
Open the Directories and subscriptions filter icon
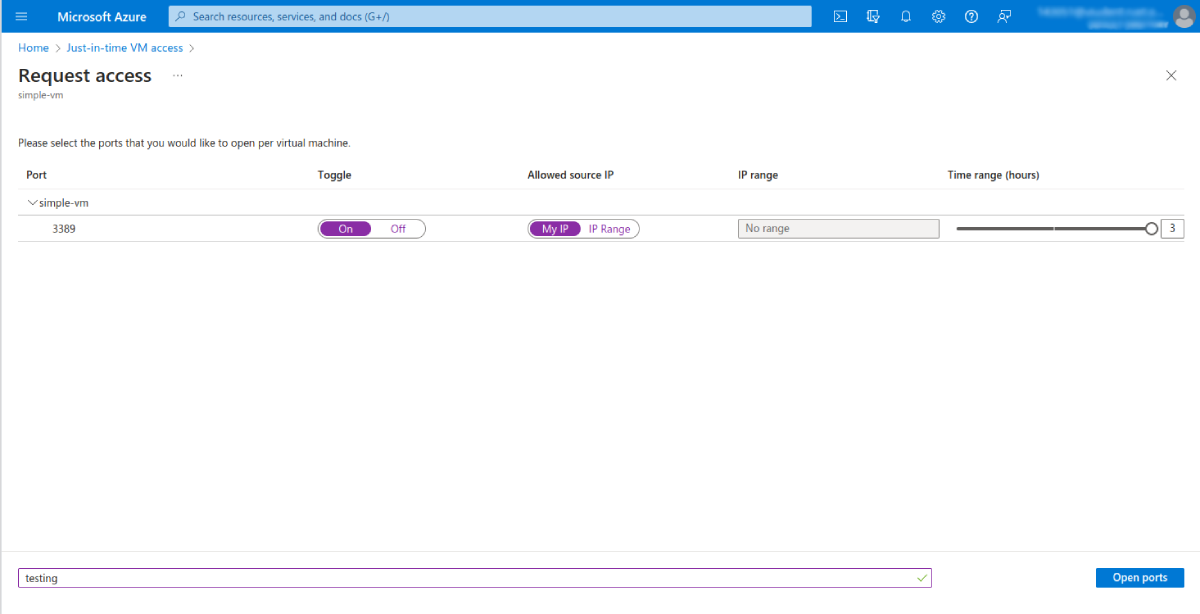pyautogui.click(x=873, y=17)
